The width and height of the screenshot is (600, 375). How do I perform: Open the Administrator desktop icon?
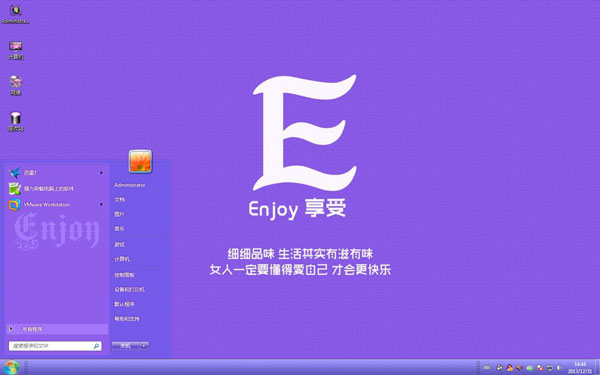pos(15,15)
